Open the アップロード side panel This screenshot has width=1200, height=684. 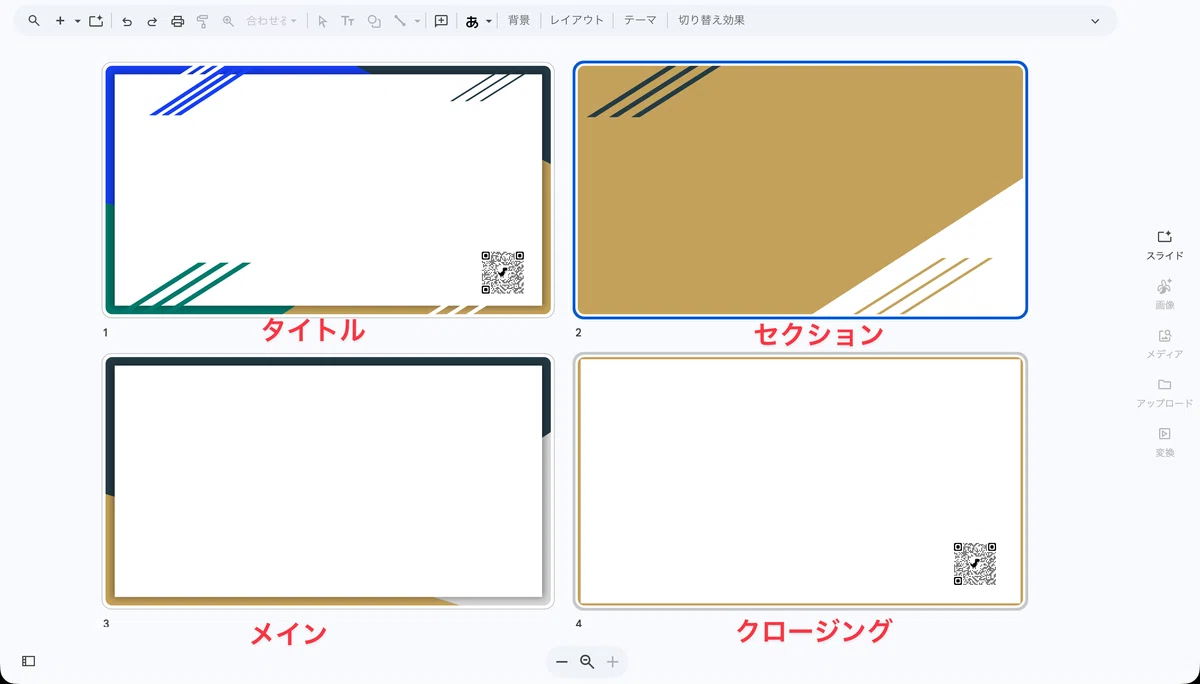click(x=1164, y=393)
